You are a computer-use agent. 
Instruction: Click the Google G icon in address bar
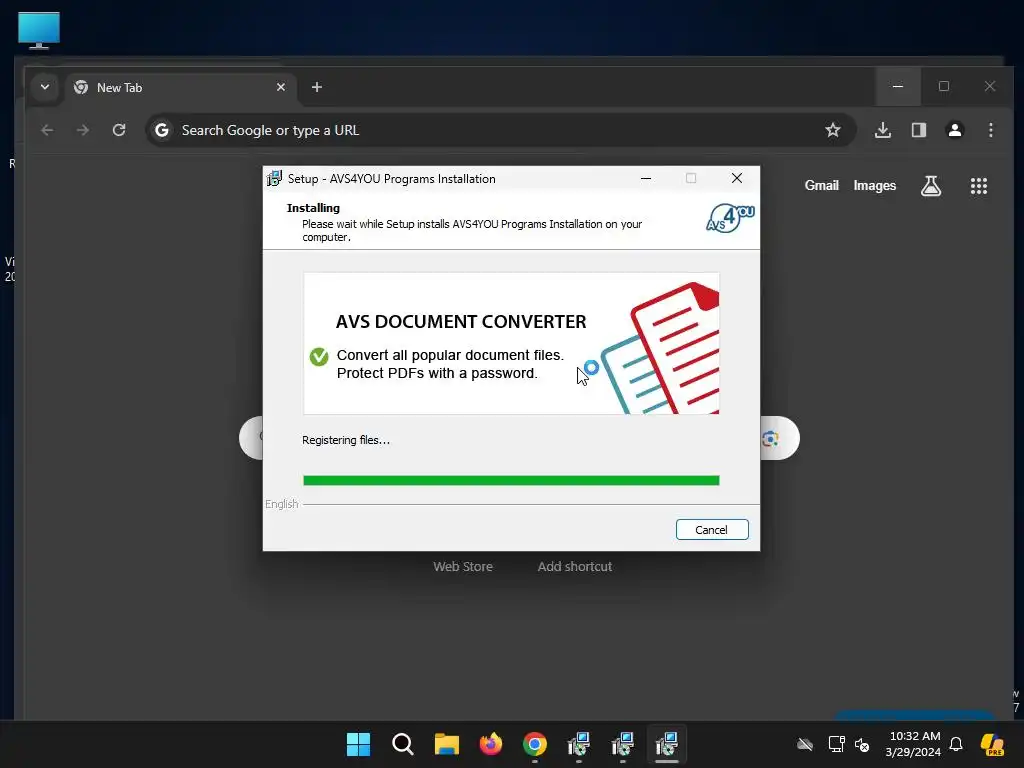pyautogui.click(x=162, y=130)
